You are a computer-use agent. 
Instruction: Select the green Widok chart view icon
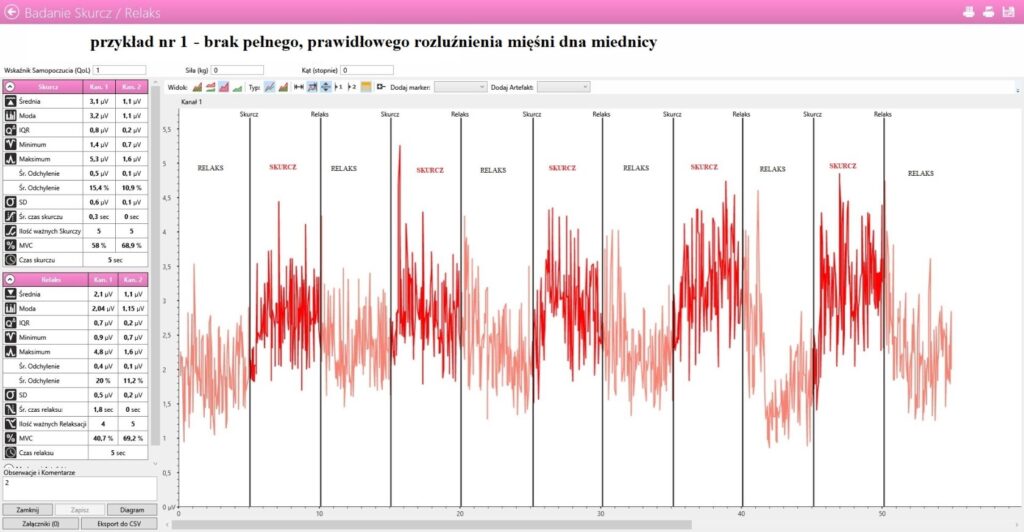(x=237, y=87)
